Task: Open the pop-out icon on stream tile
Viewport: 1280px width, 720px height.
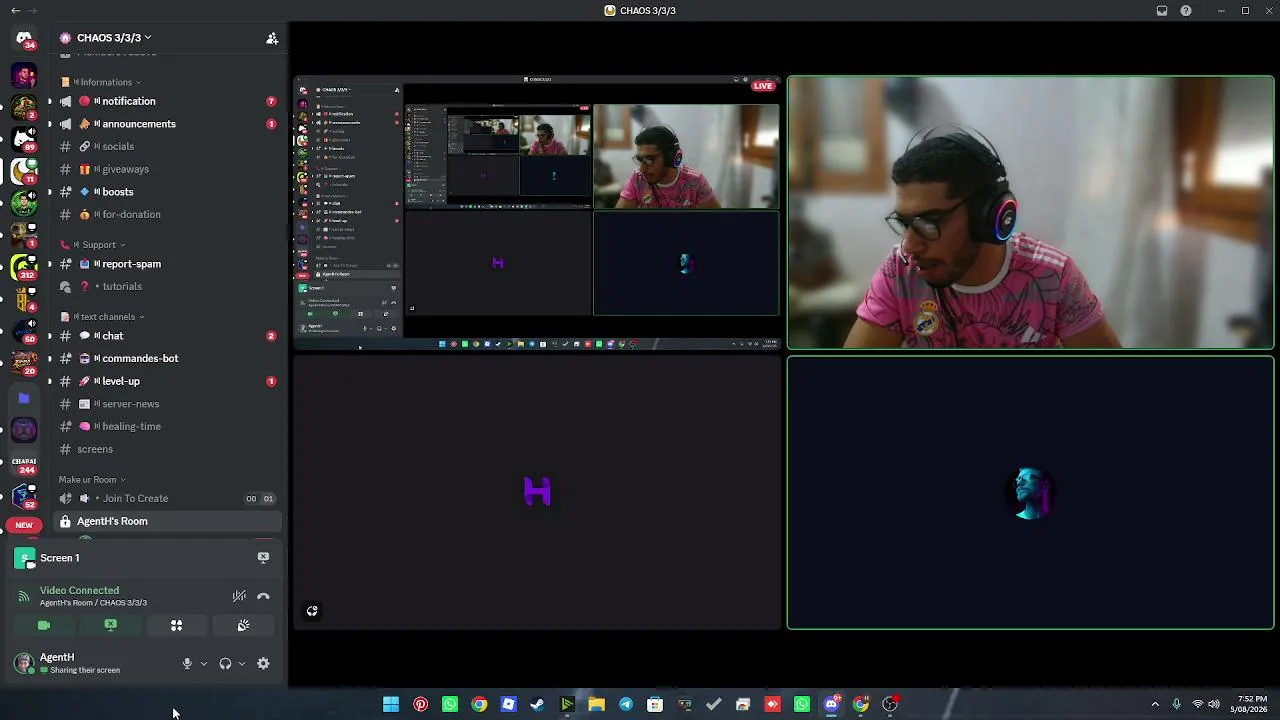Action: tap(312, 611)
